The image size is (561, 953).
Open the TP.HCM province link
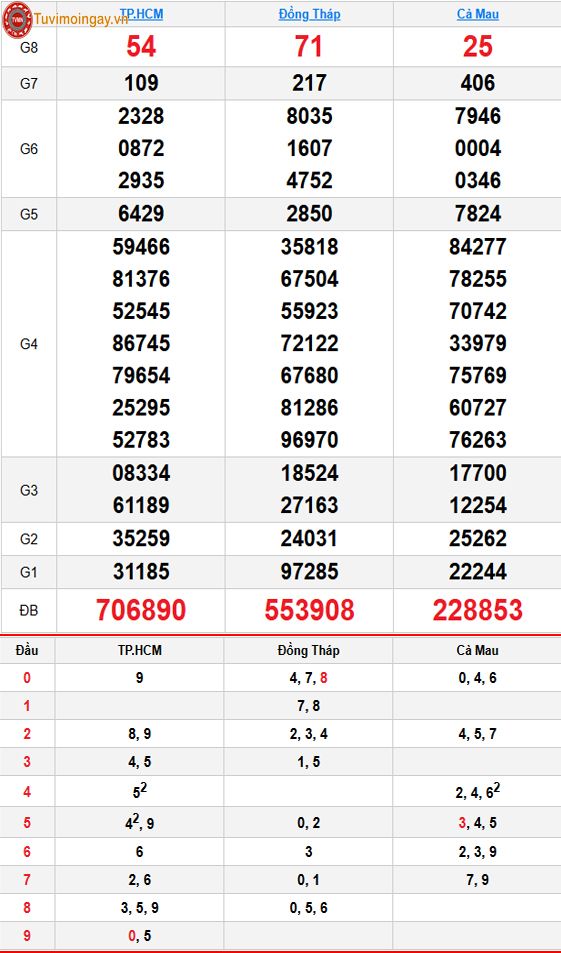(x=141, y=13)
